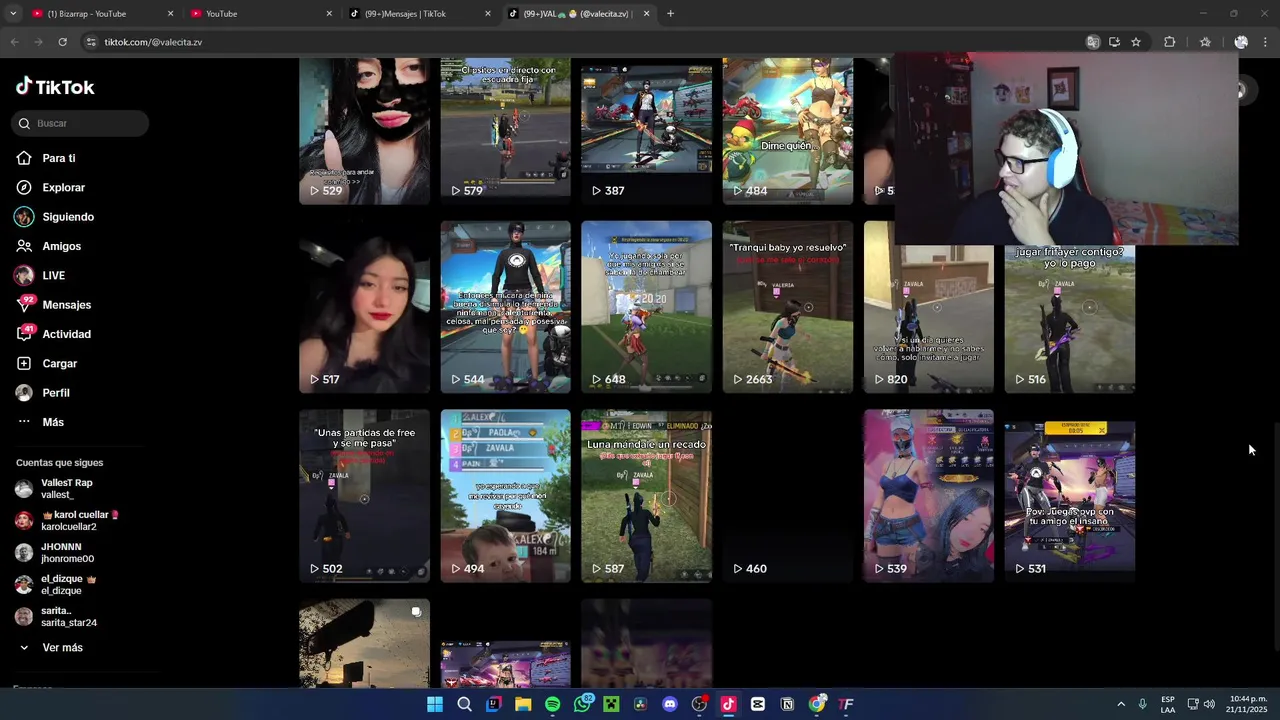This screenshot has height=720, width=1280.
Task: Open the tab search dropdown
Action: 11,14
